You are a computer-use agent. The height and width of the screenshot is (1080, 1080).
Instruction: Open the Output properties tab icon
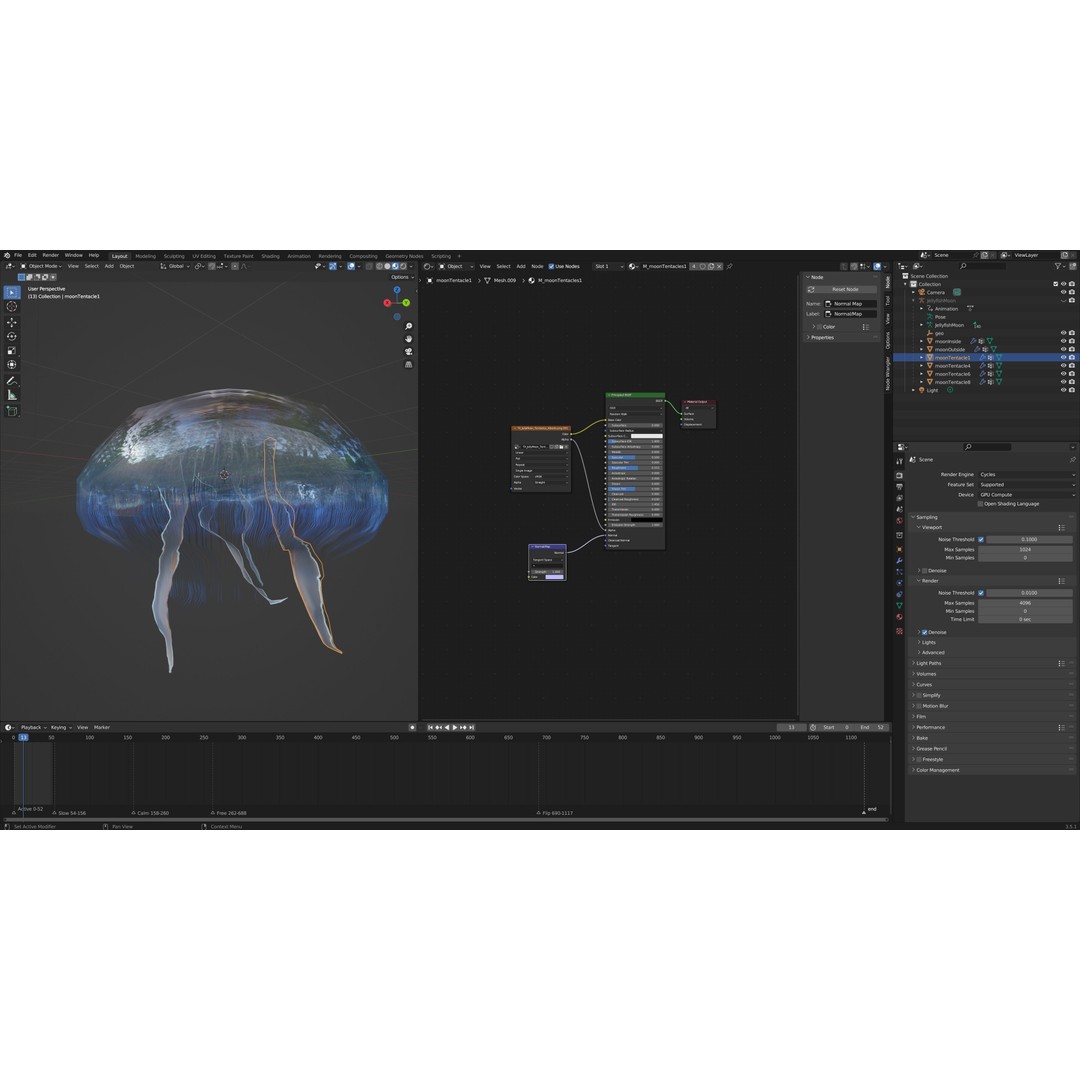pyautogui.click(x=900, y=487)
